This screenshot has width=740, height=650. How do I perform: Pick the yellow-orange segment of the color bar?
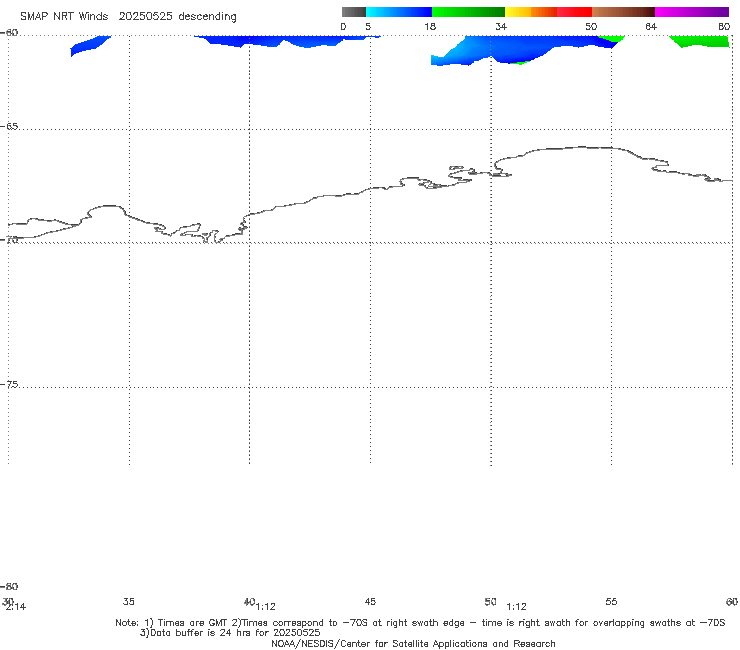coord(531,12)
